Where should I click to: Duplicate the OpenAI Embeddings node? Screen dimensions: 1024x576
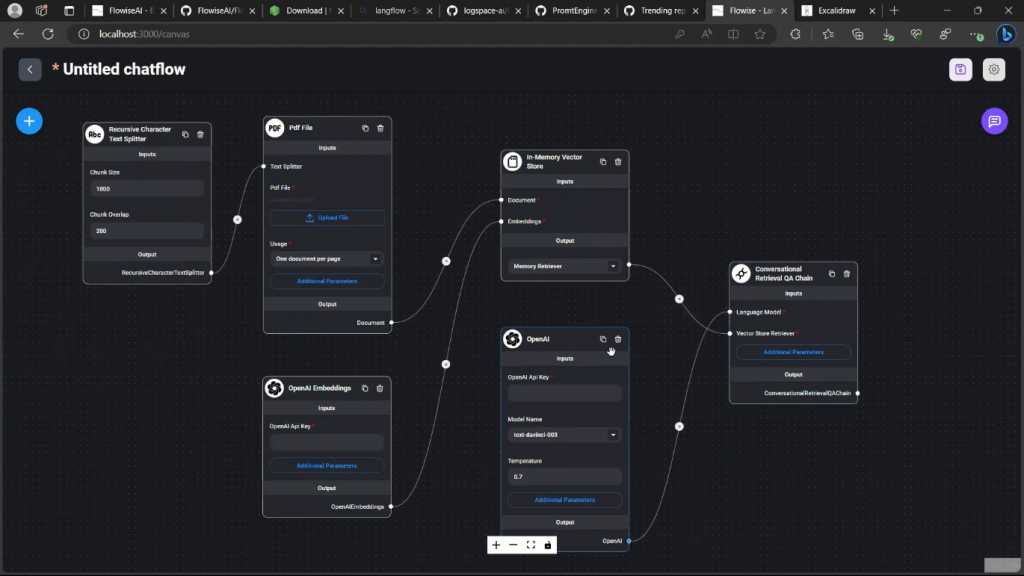(x=364, y=388)
